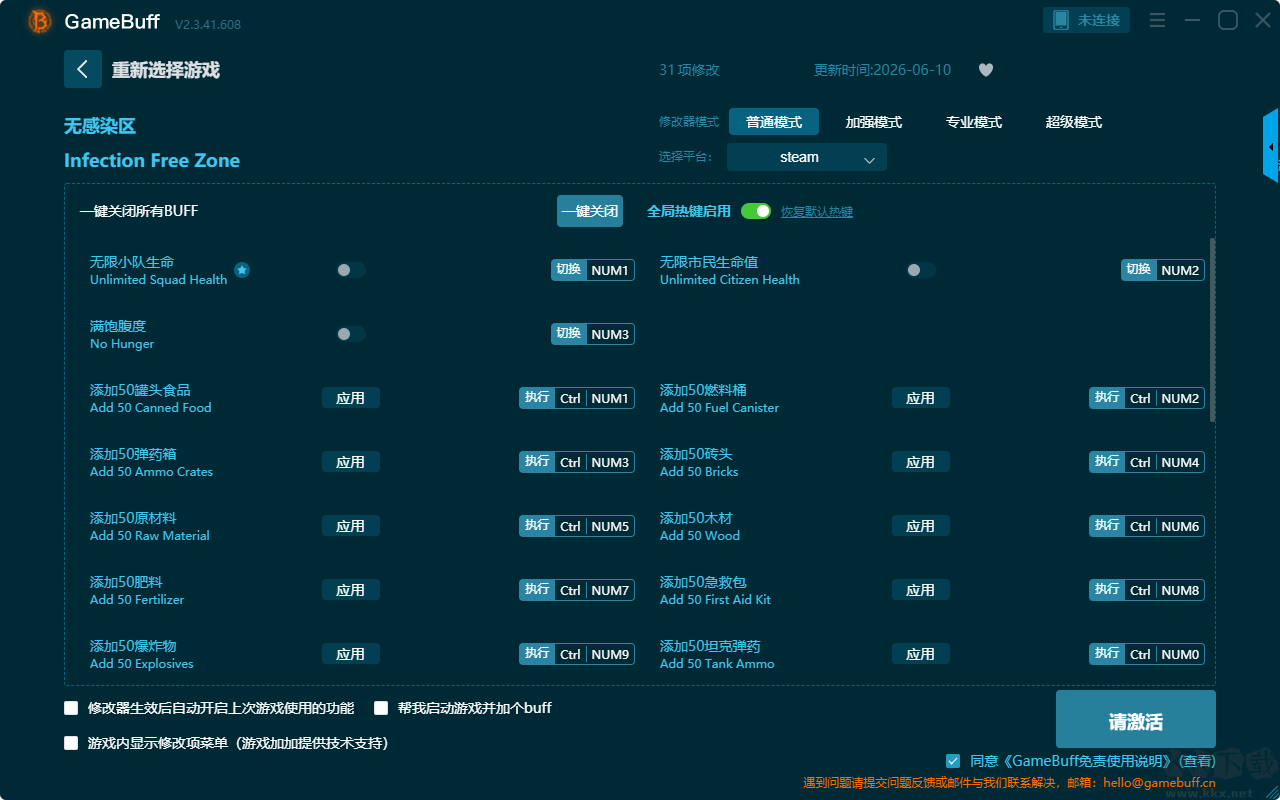
Task: Switch to 超级模式 mode tab
Action: (1074, 122)
